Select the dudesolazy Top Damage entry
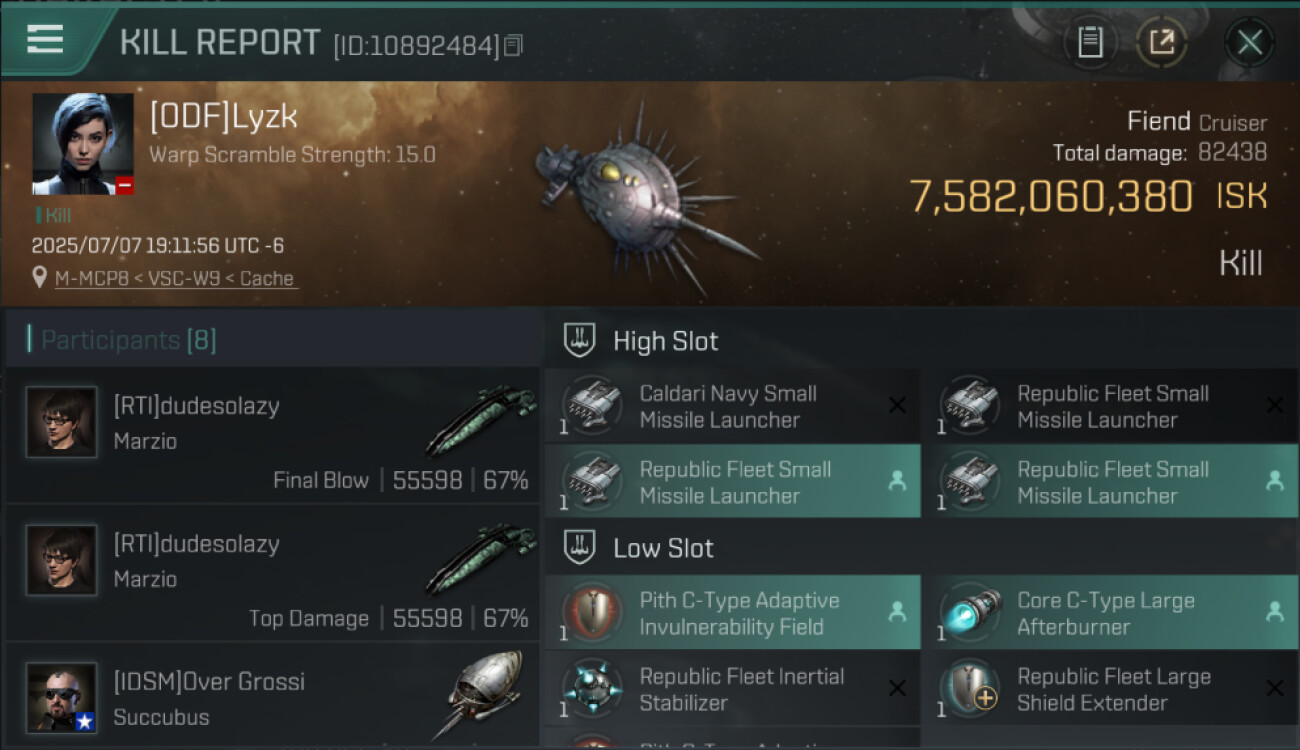 tap(272, 573)
